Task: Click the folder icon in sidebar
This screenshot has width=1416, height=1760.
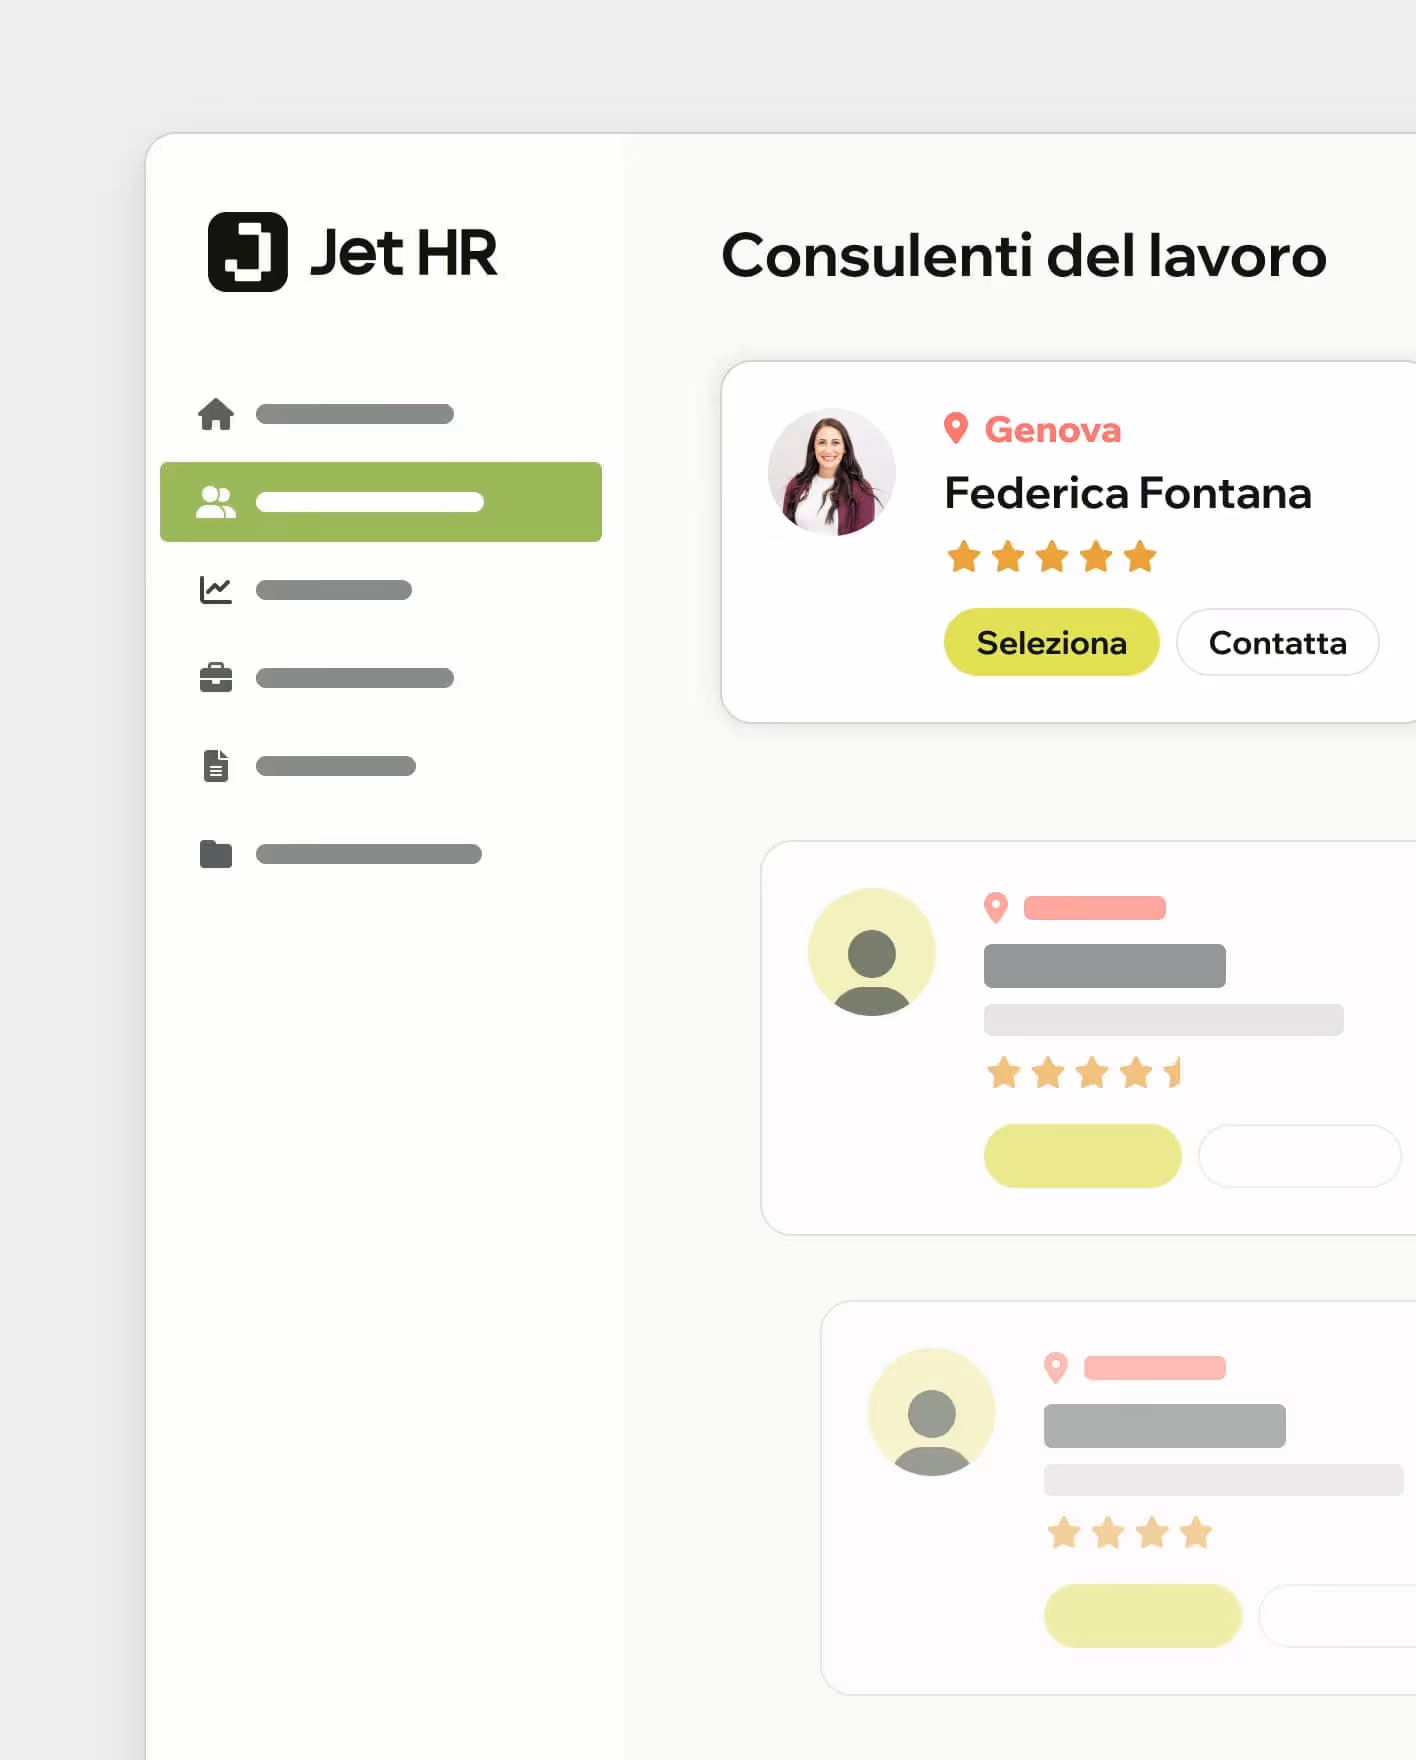Action: tap(216, 854)
